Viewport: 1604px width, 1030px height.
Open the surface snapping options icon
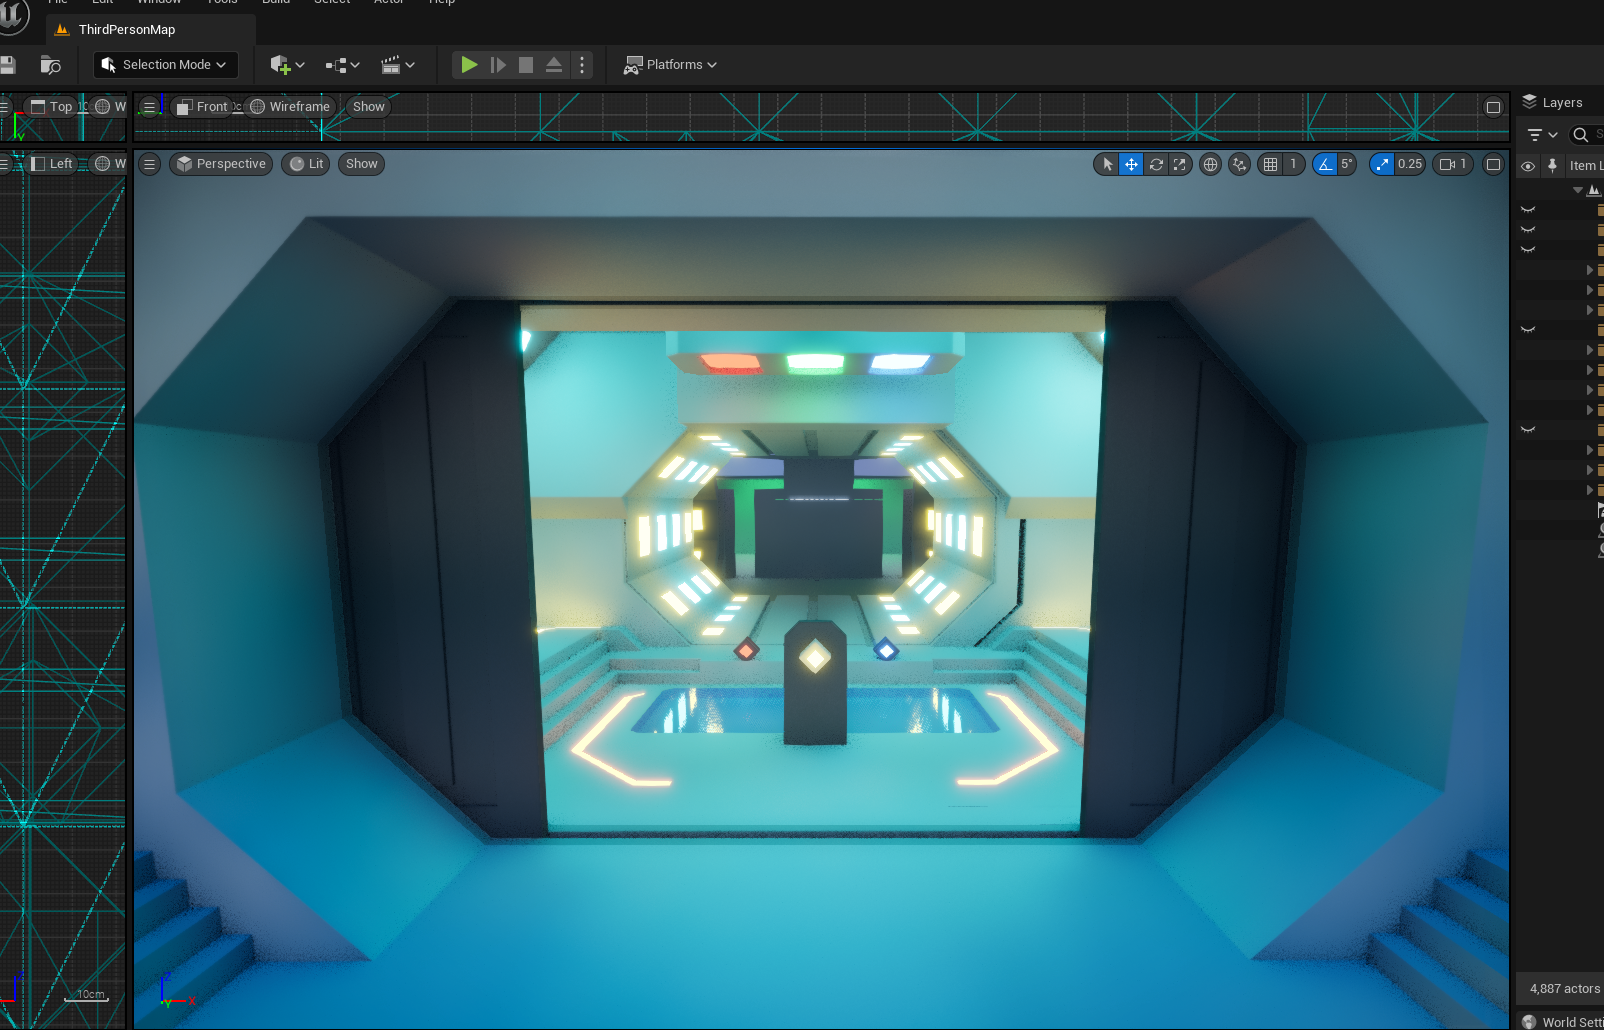pyautogui.click(x=1240, y=164)
